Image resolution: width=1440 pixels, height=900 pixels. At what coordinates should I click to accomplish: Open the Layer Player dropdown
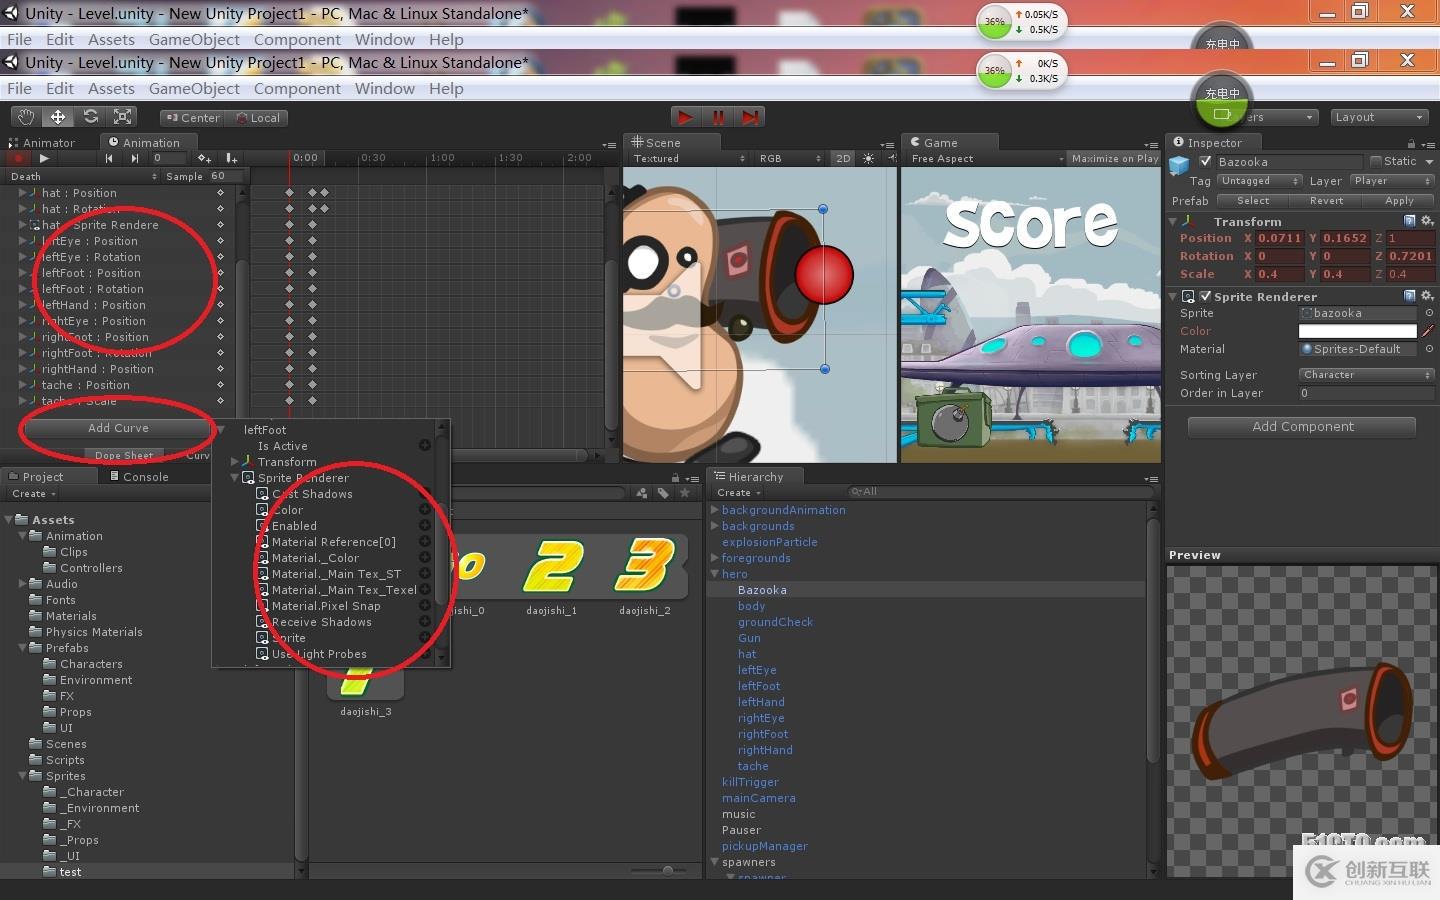coord(1392,181)
